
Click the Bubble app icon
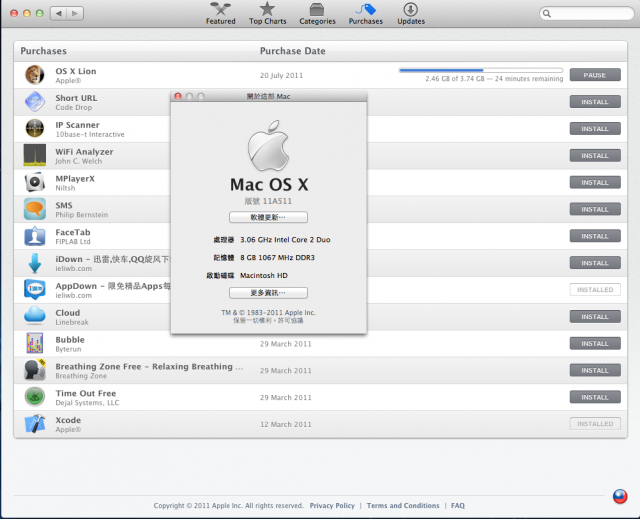(35, 343)
